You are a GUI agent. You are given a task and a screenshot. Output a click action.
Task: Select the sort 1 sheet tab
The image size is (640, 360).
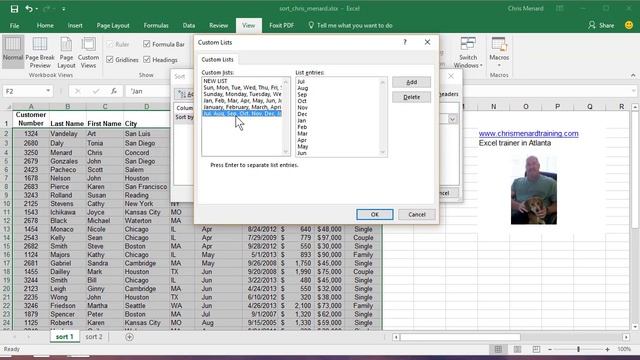click(64, 337)
